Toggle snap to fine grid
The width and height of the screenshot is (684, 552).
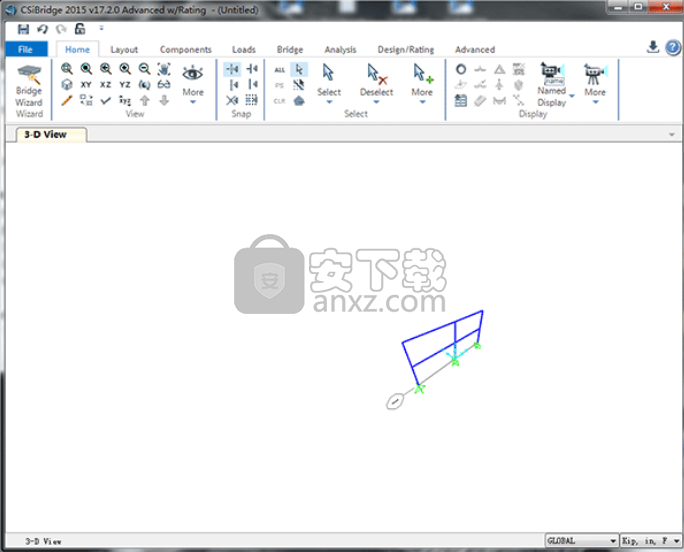click(251, 100)
